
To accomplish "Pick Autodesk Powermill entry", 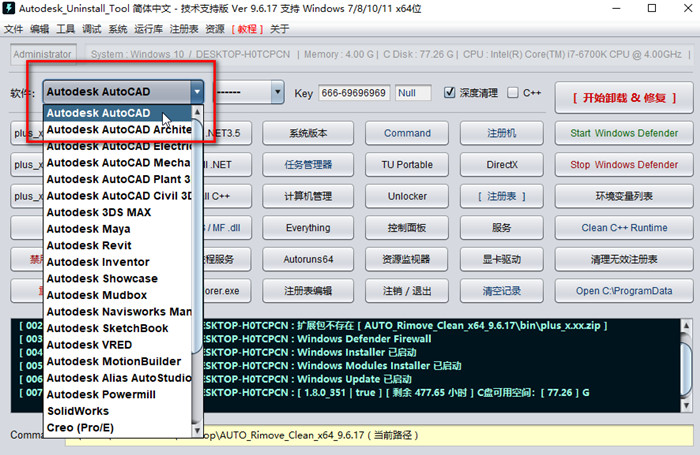I will [118, 394].
